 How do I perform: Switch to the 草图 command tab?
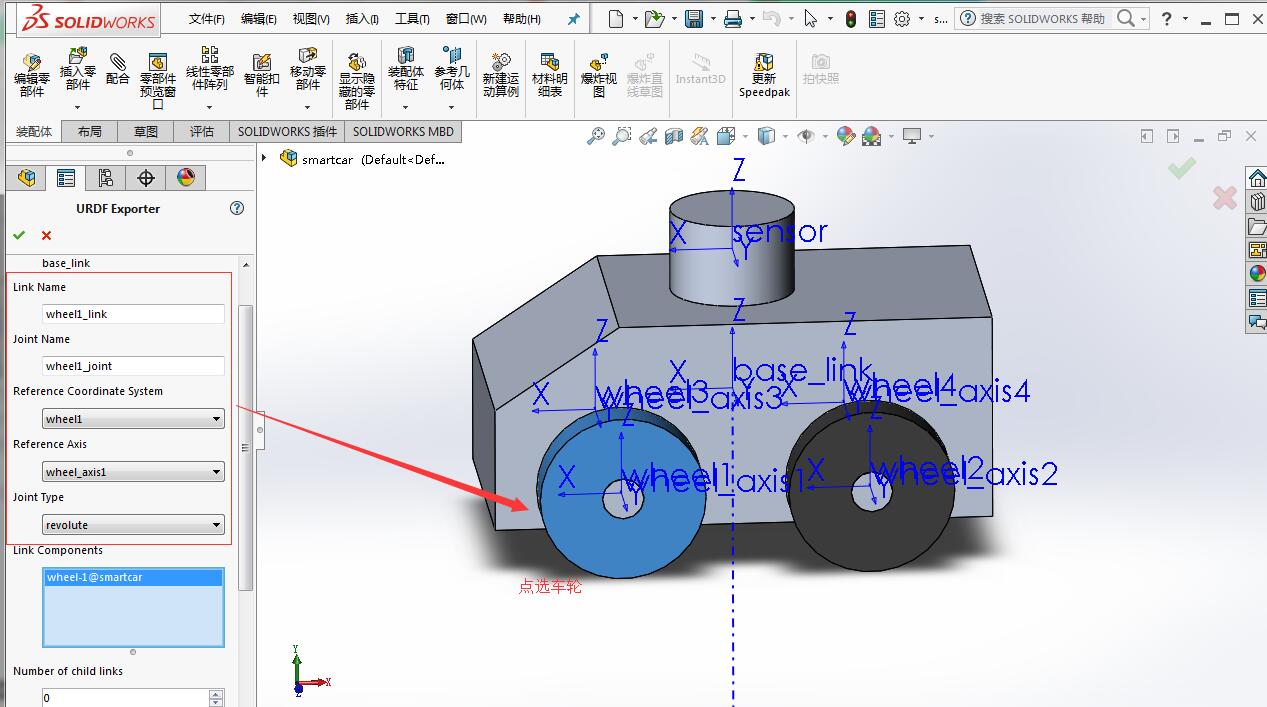pyautogui.click(x=146, y=131)
